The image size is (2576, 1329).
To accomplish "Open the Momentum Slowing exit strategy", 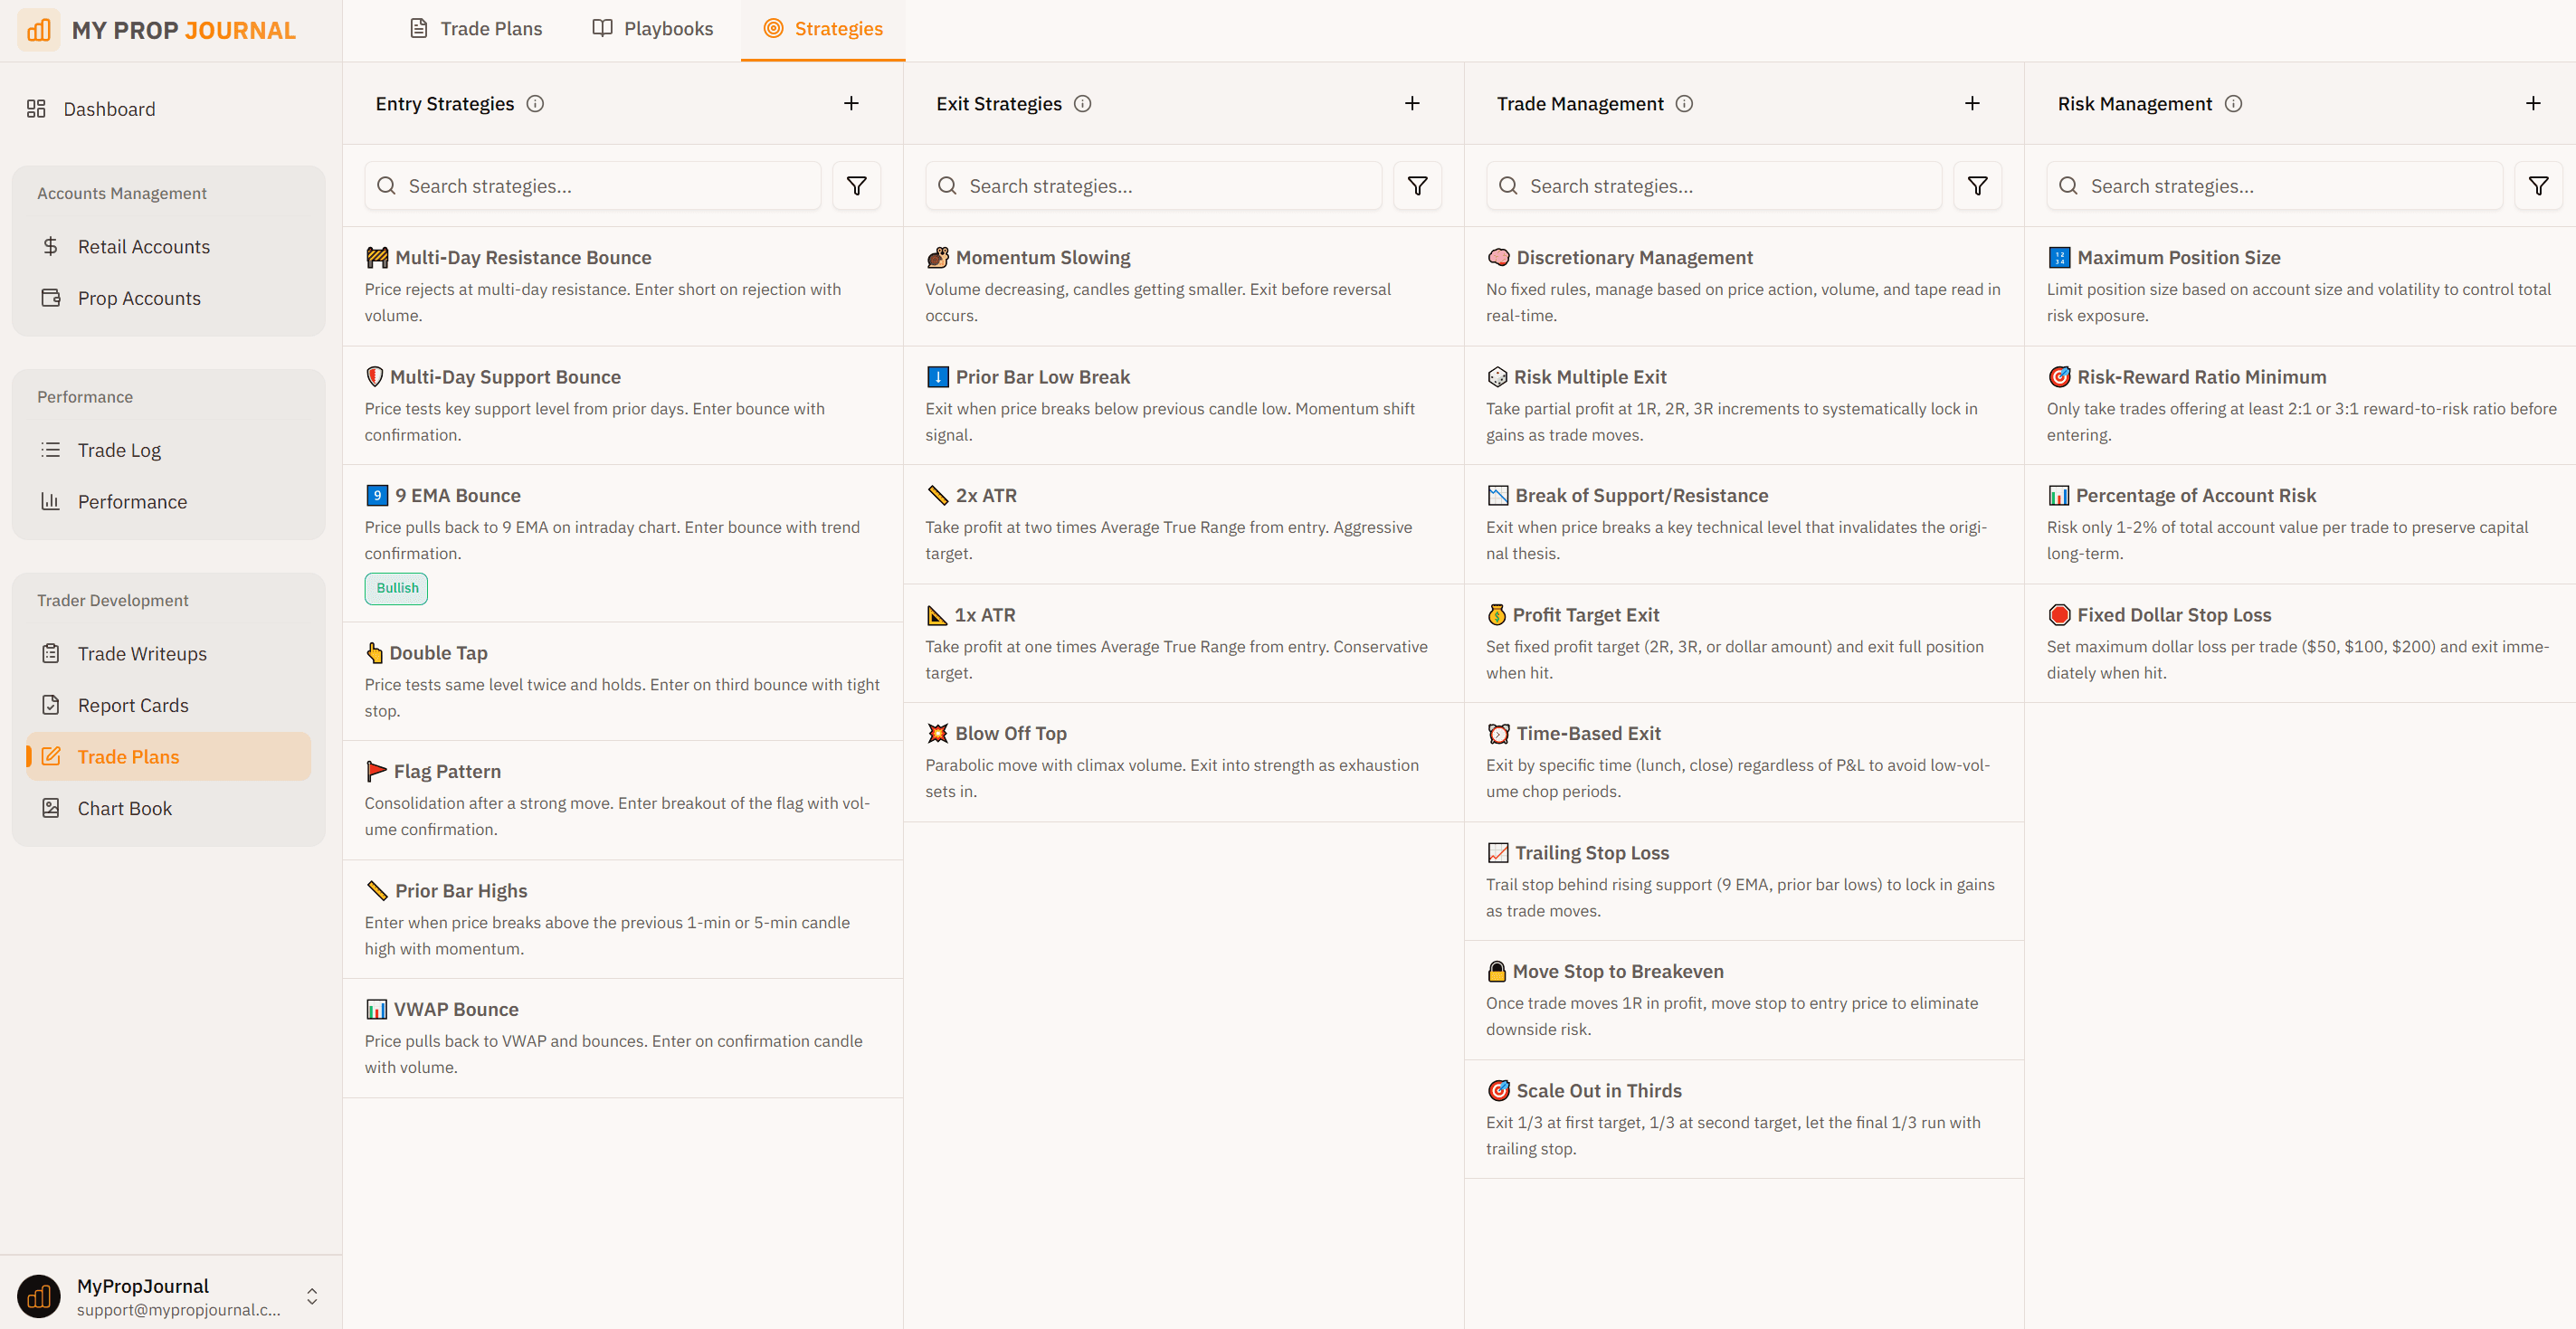I will click(x=1184, y=286).
